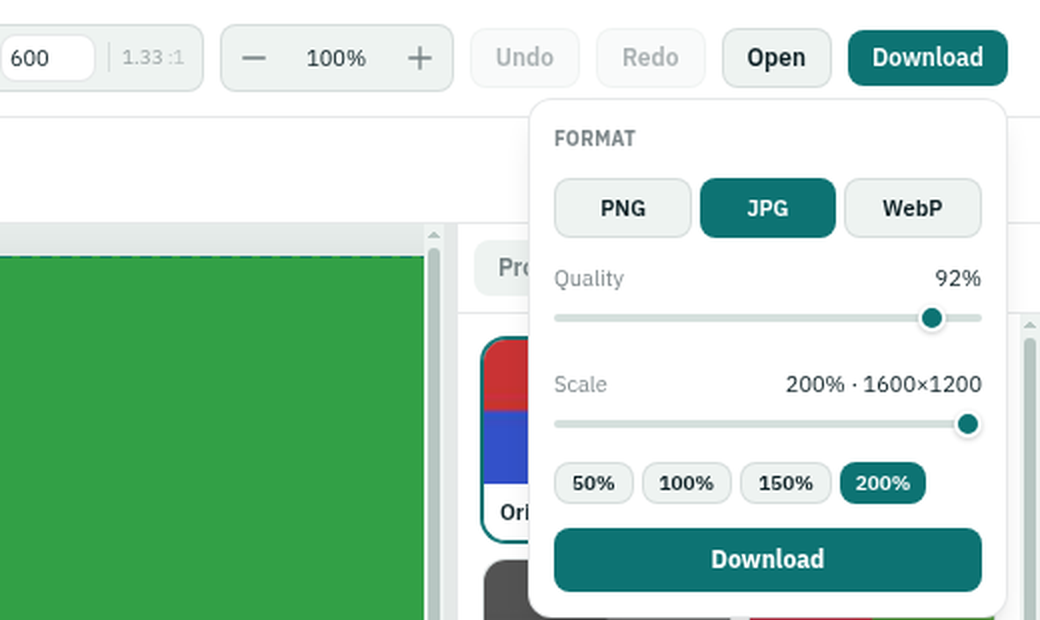The width and height of the screenshot is (1040, 620).
Task: Click the 92% quality value
Action: [958, 279]
